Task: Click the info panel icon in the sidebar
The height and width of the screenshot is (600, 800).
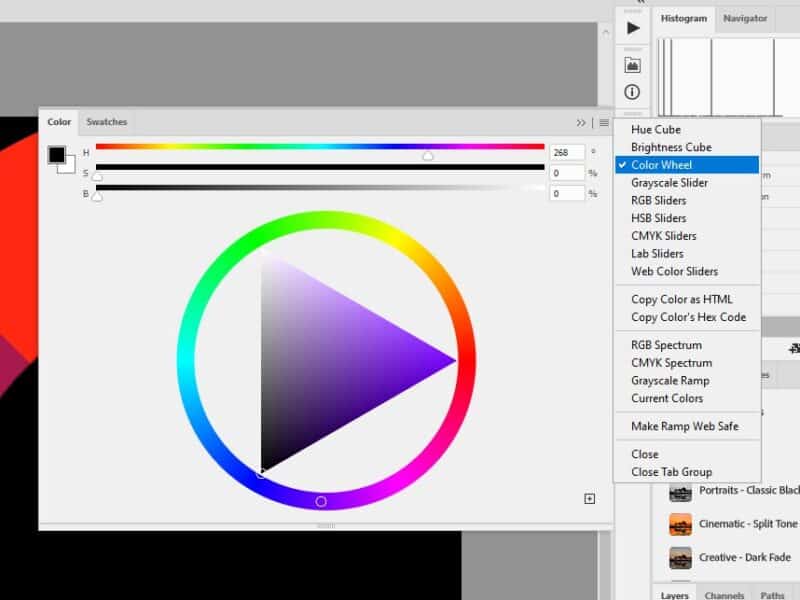Action: tap(632, 91)
